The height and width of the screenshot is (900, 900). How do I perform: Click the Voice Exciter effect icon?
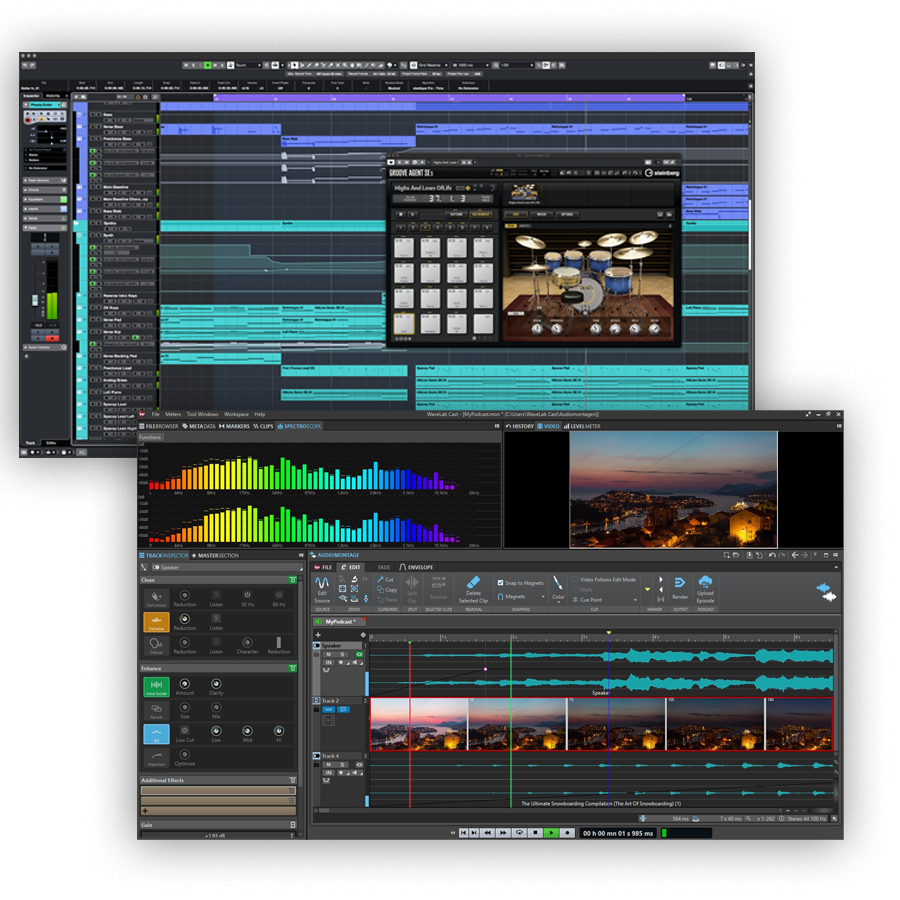tap(154, 685)
